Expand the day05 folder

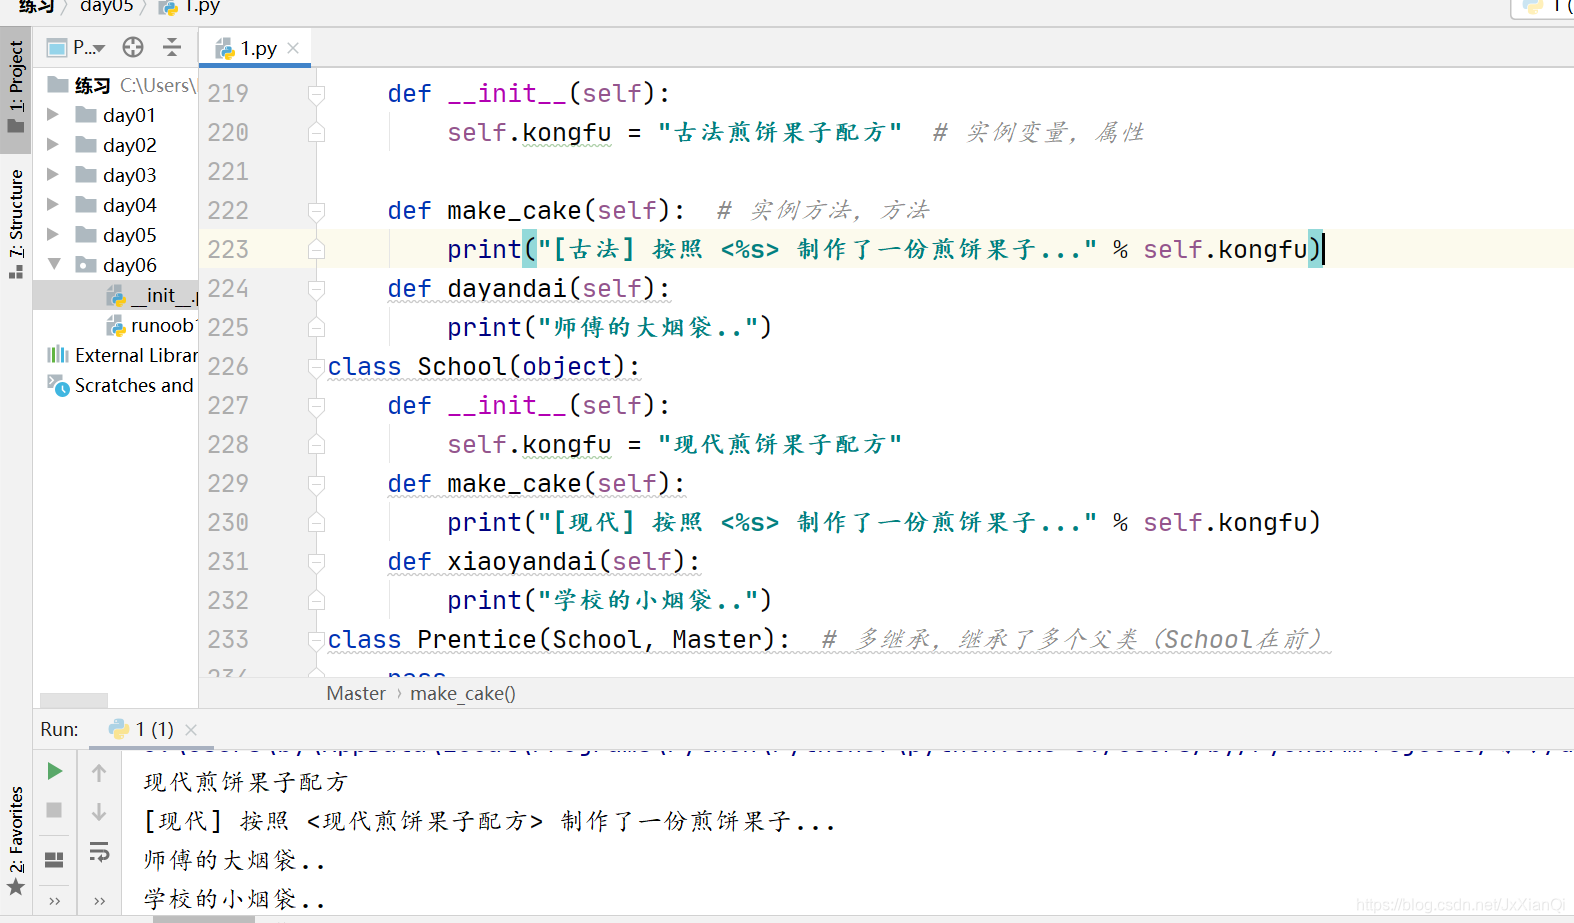coord(53,235)
